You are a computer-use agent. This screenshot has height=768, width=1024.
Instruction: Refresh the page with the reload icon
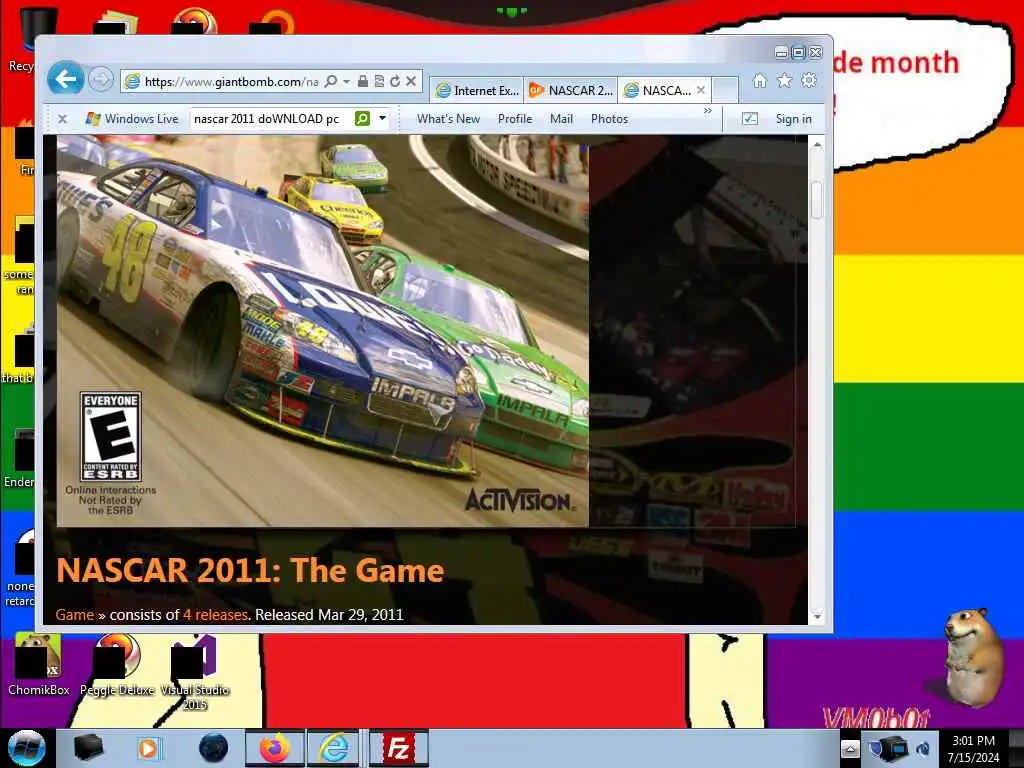point(394,81)
